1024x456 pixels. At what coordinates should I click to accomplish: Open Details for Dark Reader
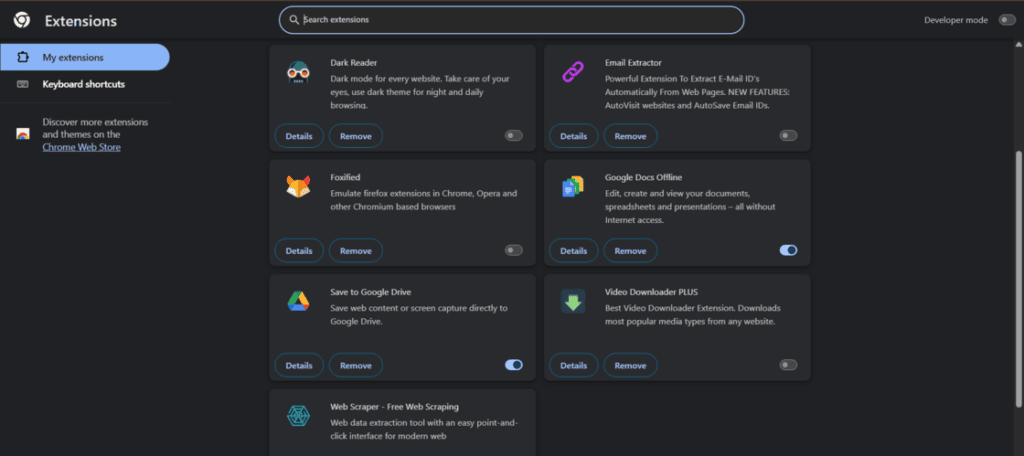pos(299,136)
